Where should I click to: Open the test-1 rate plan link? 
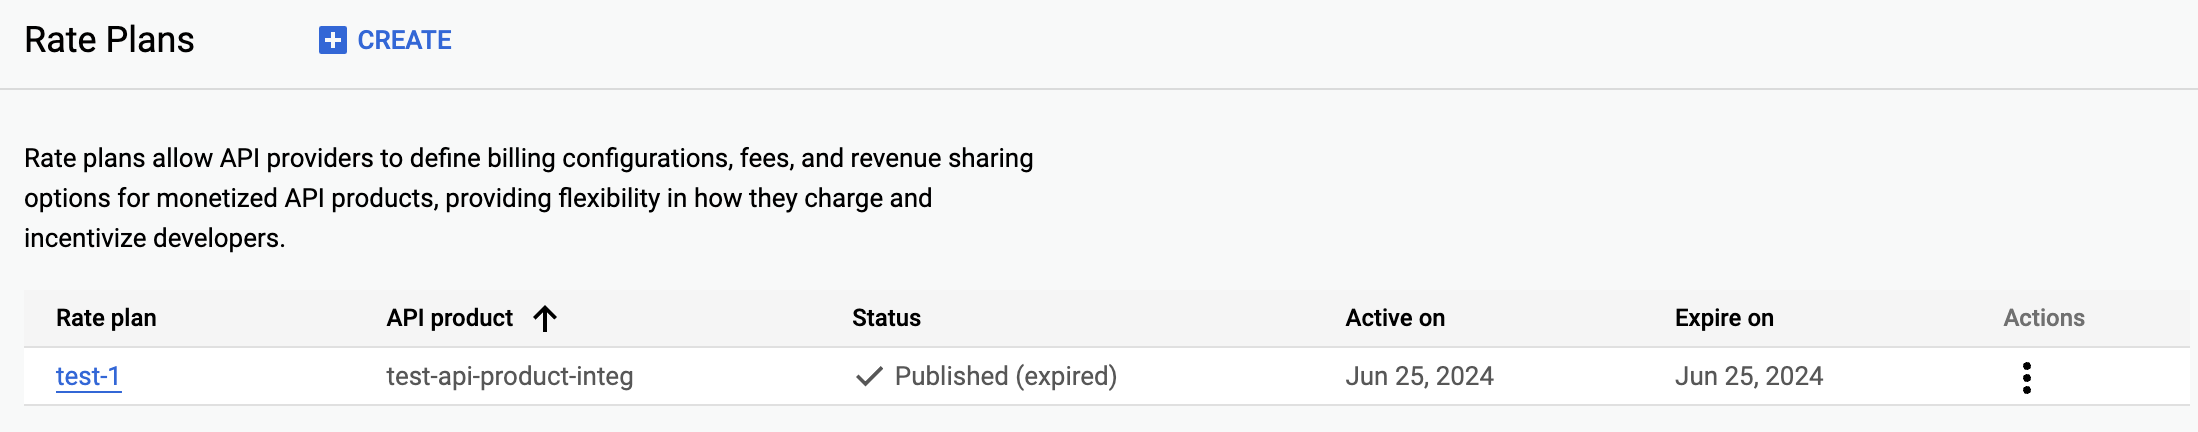[x=88, y=376]
